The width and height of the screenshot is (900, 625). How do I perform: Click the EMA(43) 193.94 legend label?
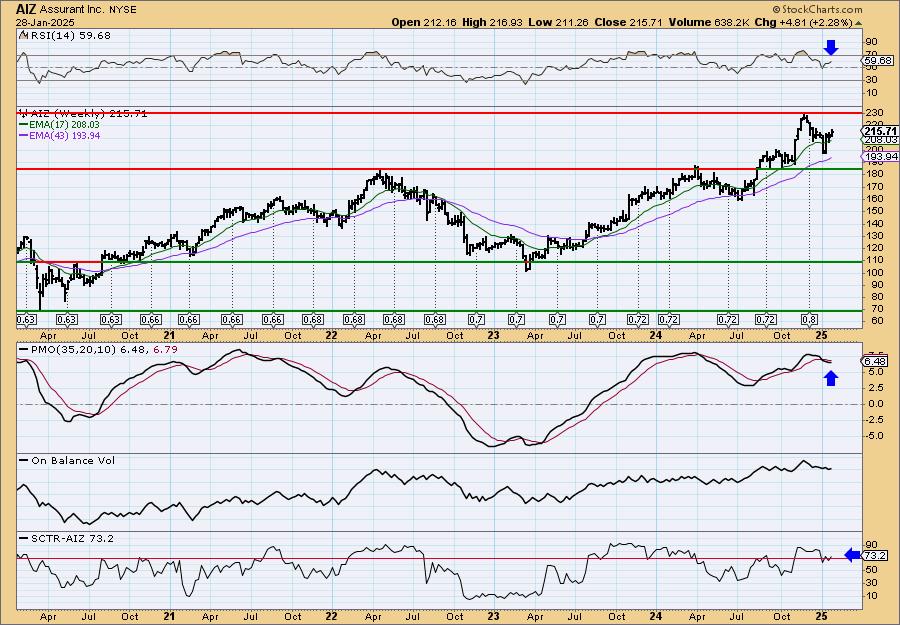[x=63, y=135]
